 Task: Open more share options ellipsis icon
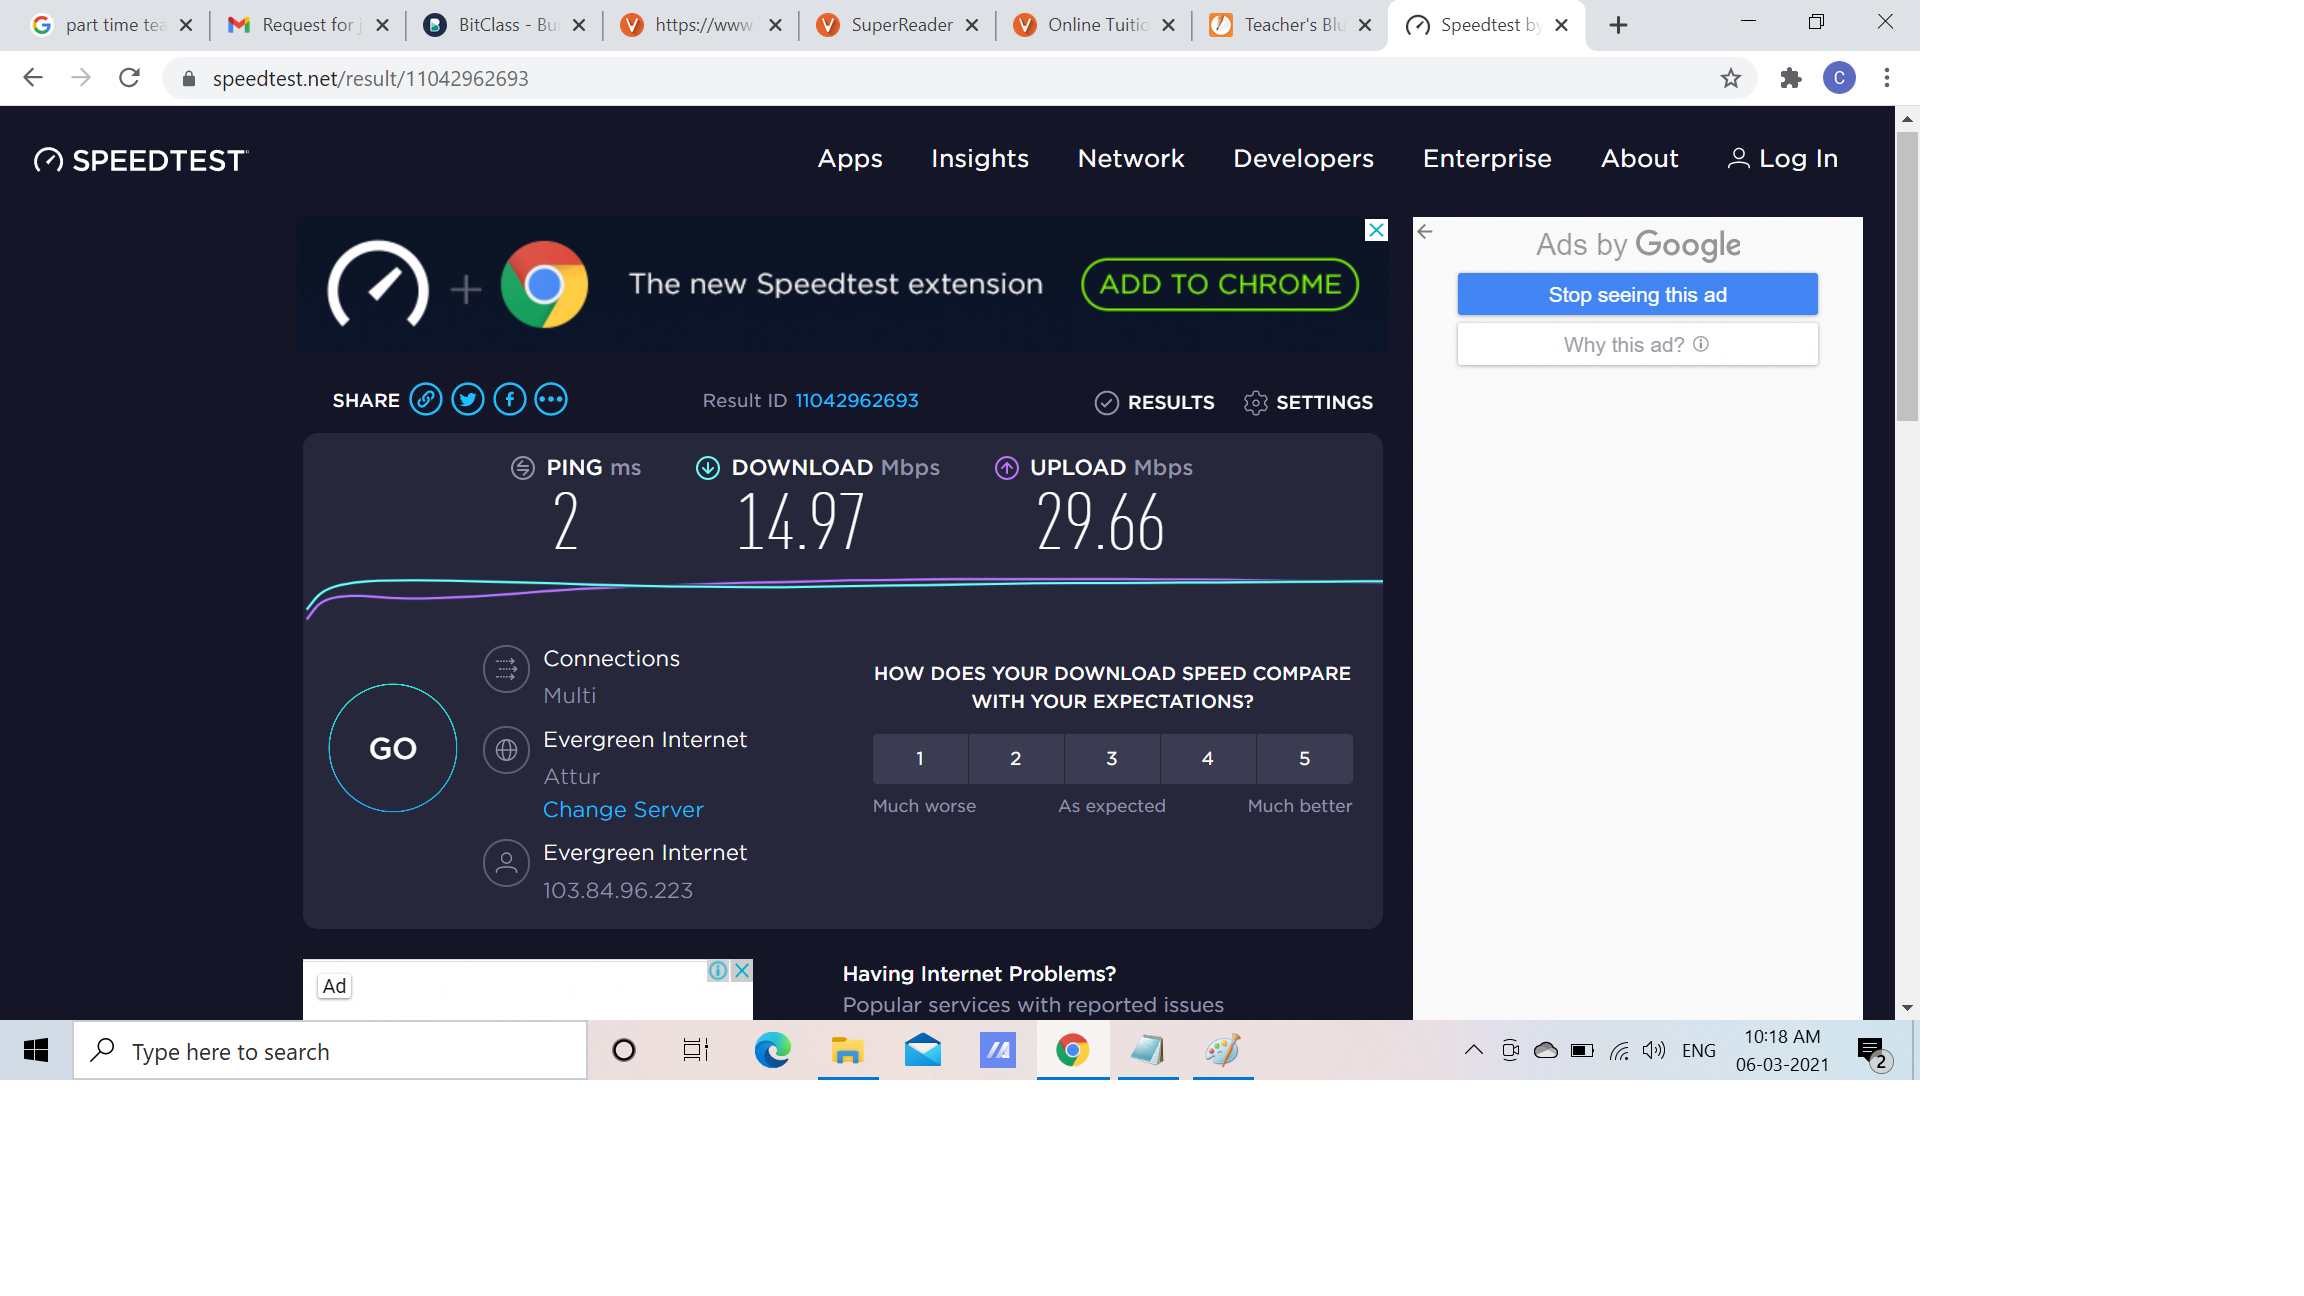pyautogui.click(x=551, y=400)
